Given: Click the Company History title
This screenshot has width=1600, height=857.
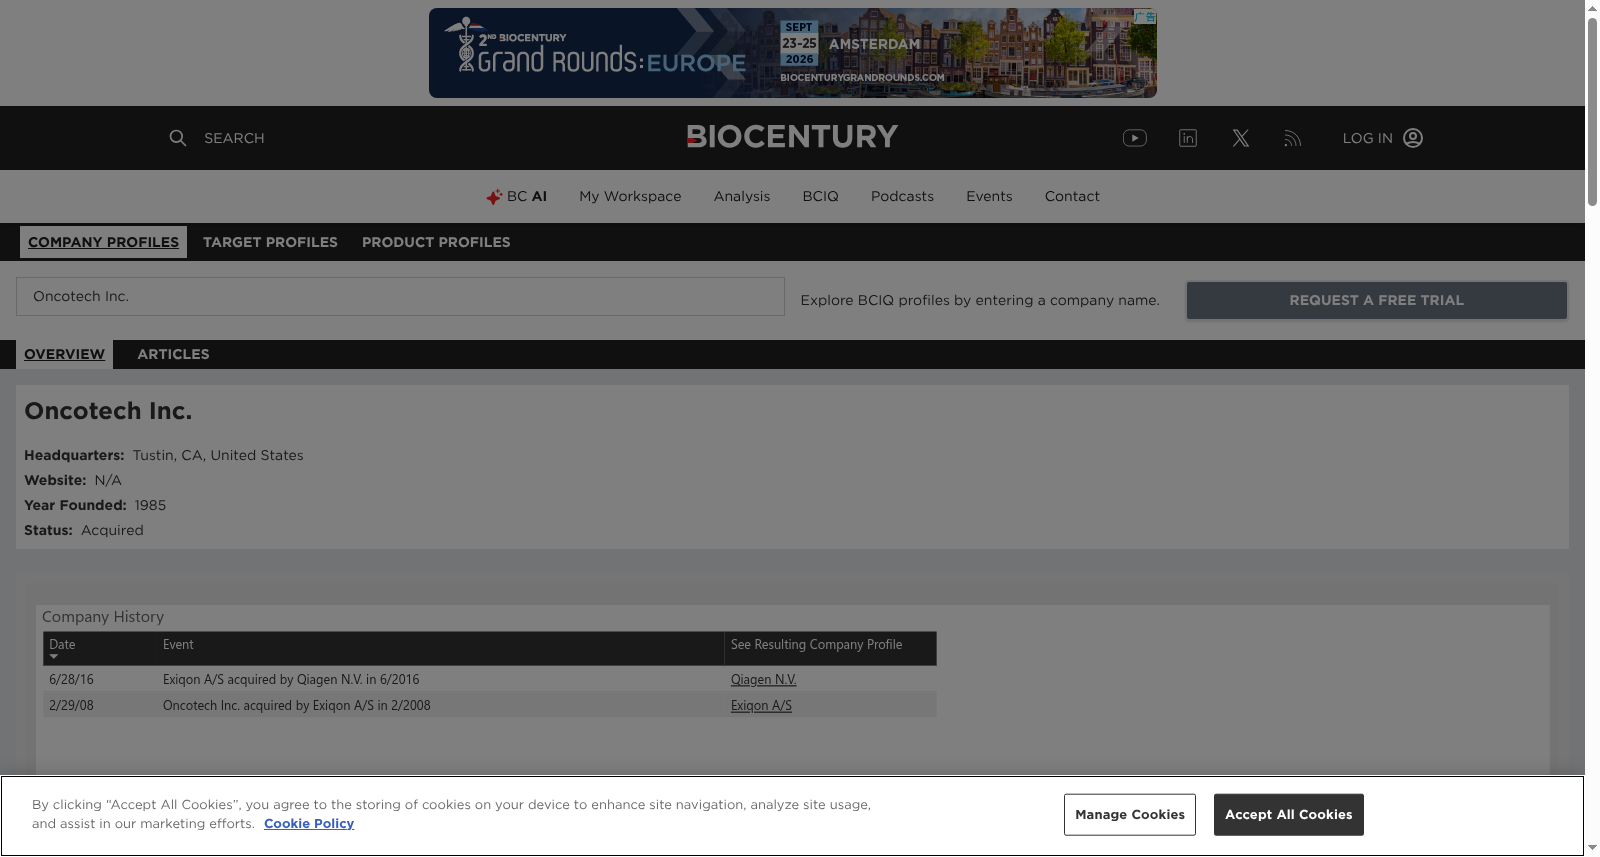Looking at the screenshot, I should pos(103,617).
